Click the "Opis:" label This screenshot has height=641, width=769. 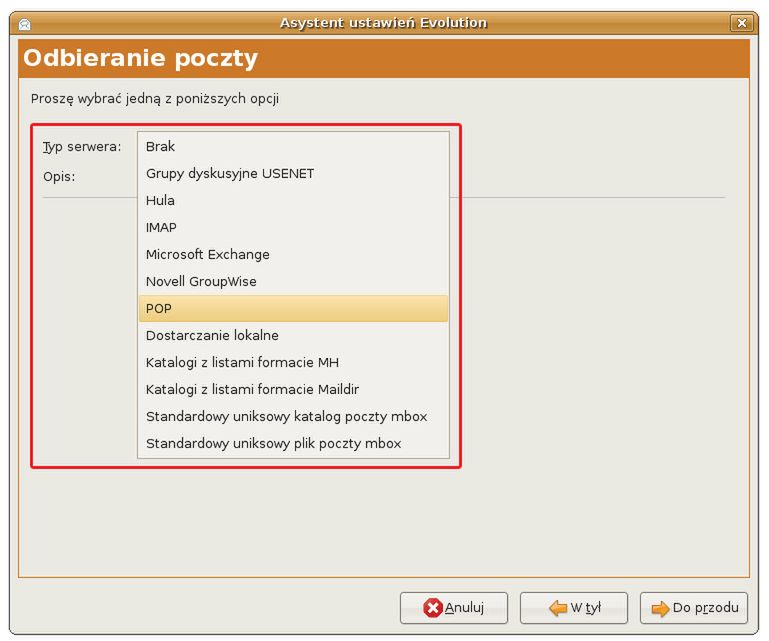(x=59, y=177)
